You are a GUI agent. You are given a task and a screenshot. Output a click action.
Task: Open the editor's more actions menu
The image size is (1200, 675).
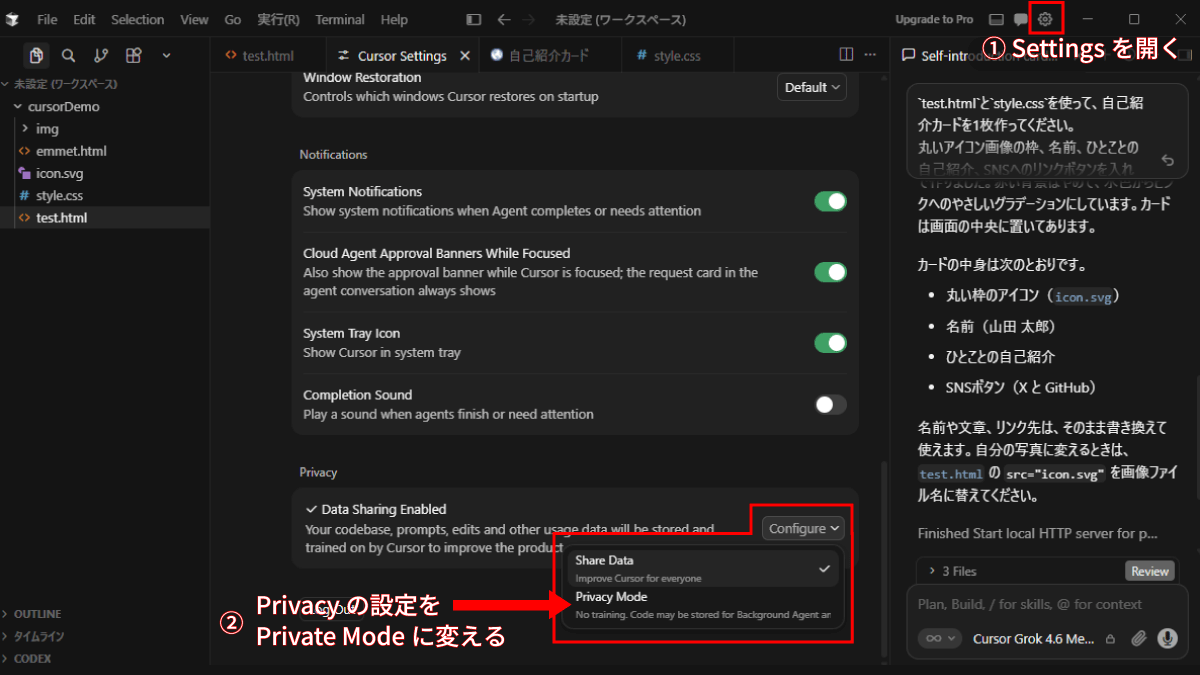869,55
